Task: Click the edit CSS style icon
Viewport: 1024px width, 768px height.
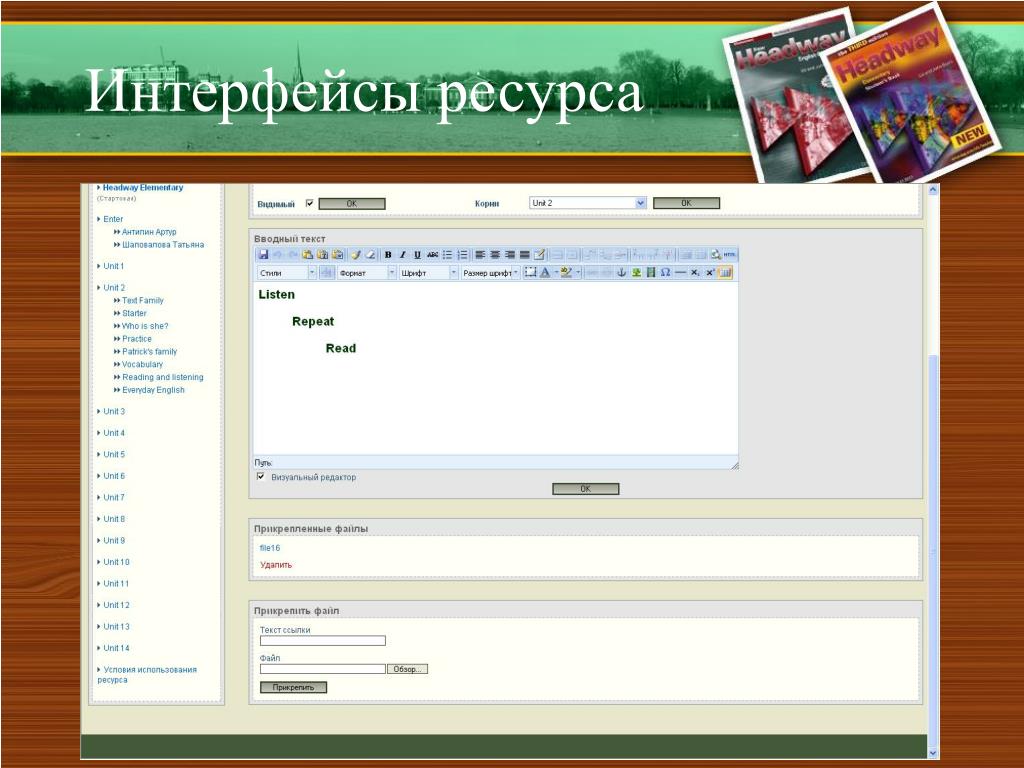Action: click(x=539, y=255)
